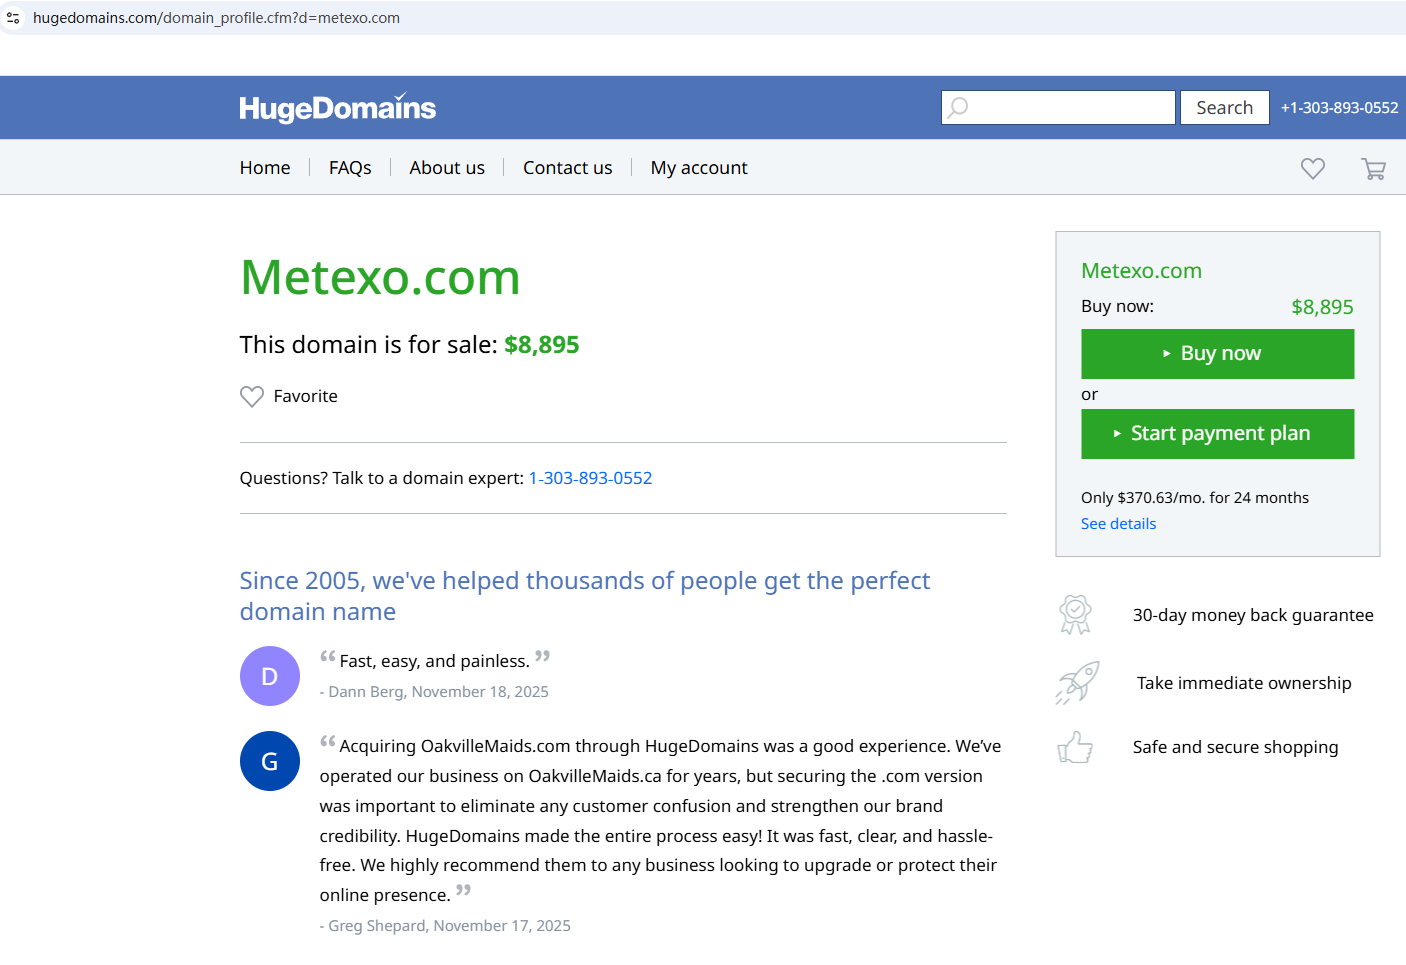The width and height of the screenshot is (1406, 965).
Task: Click the thumbs-up secure shopping icon
Action: tap(1075, 747)
